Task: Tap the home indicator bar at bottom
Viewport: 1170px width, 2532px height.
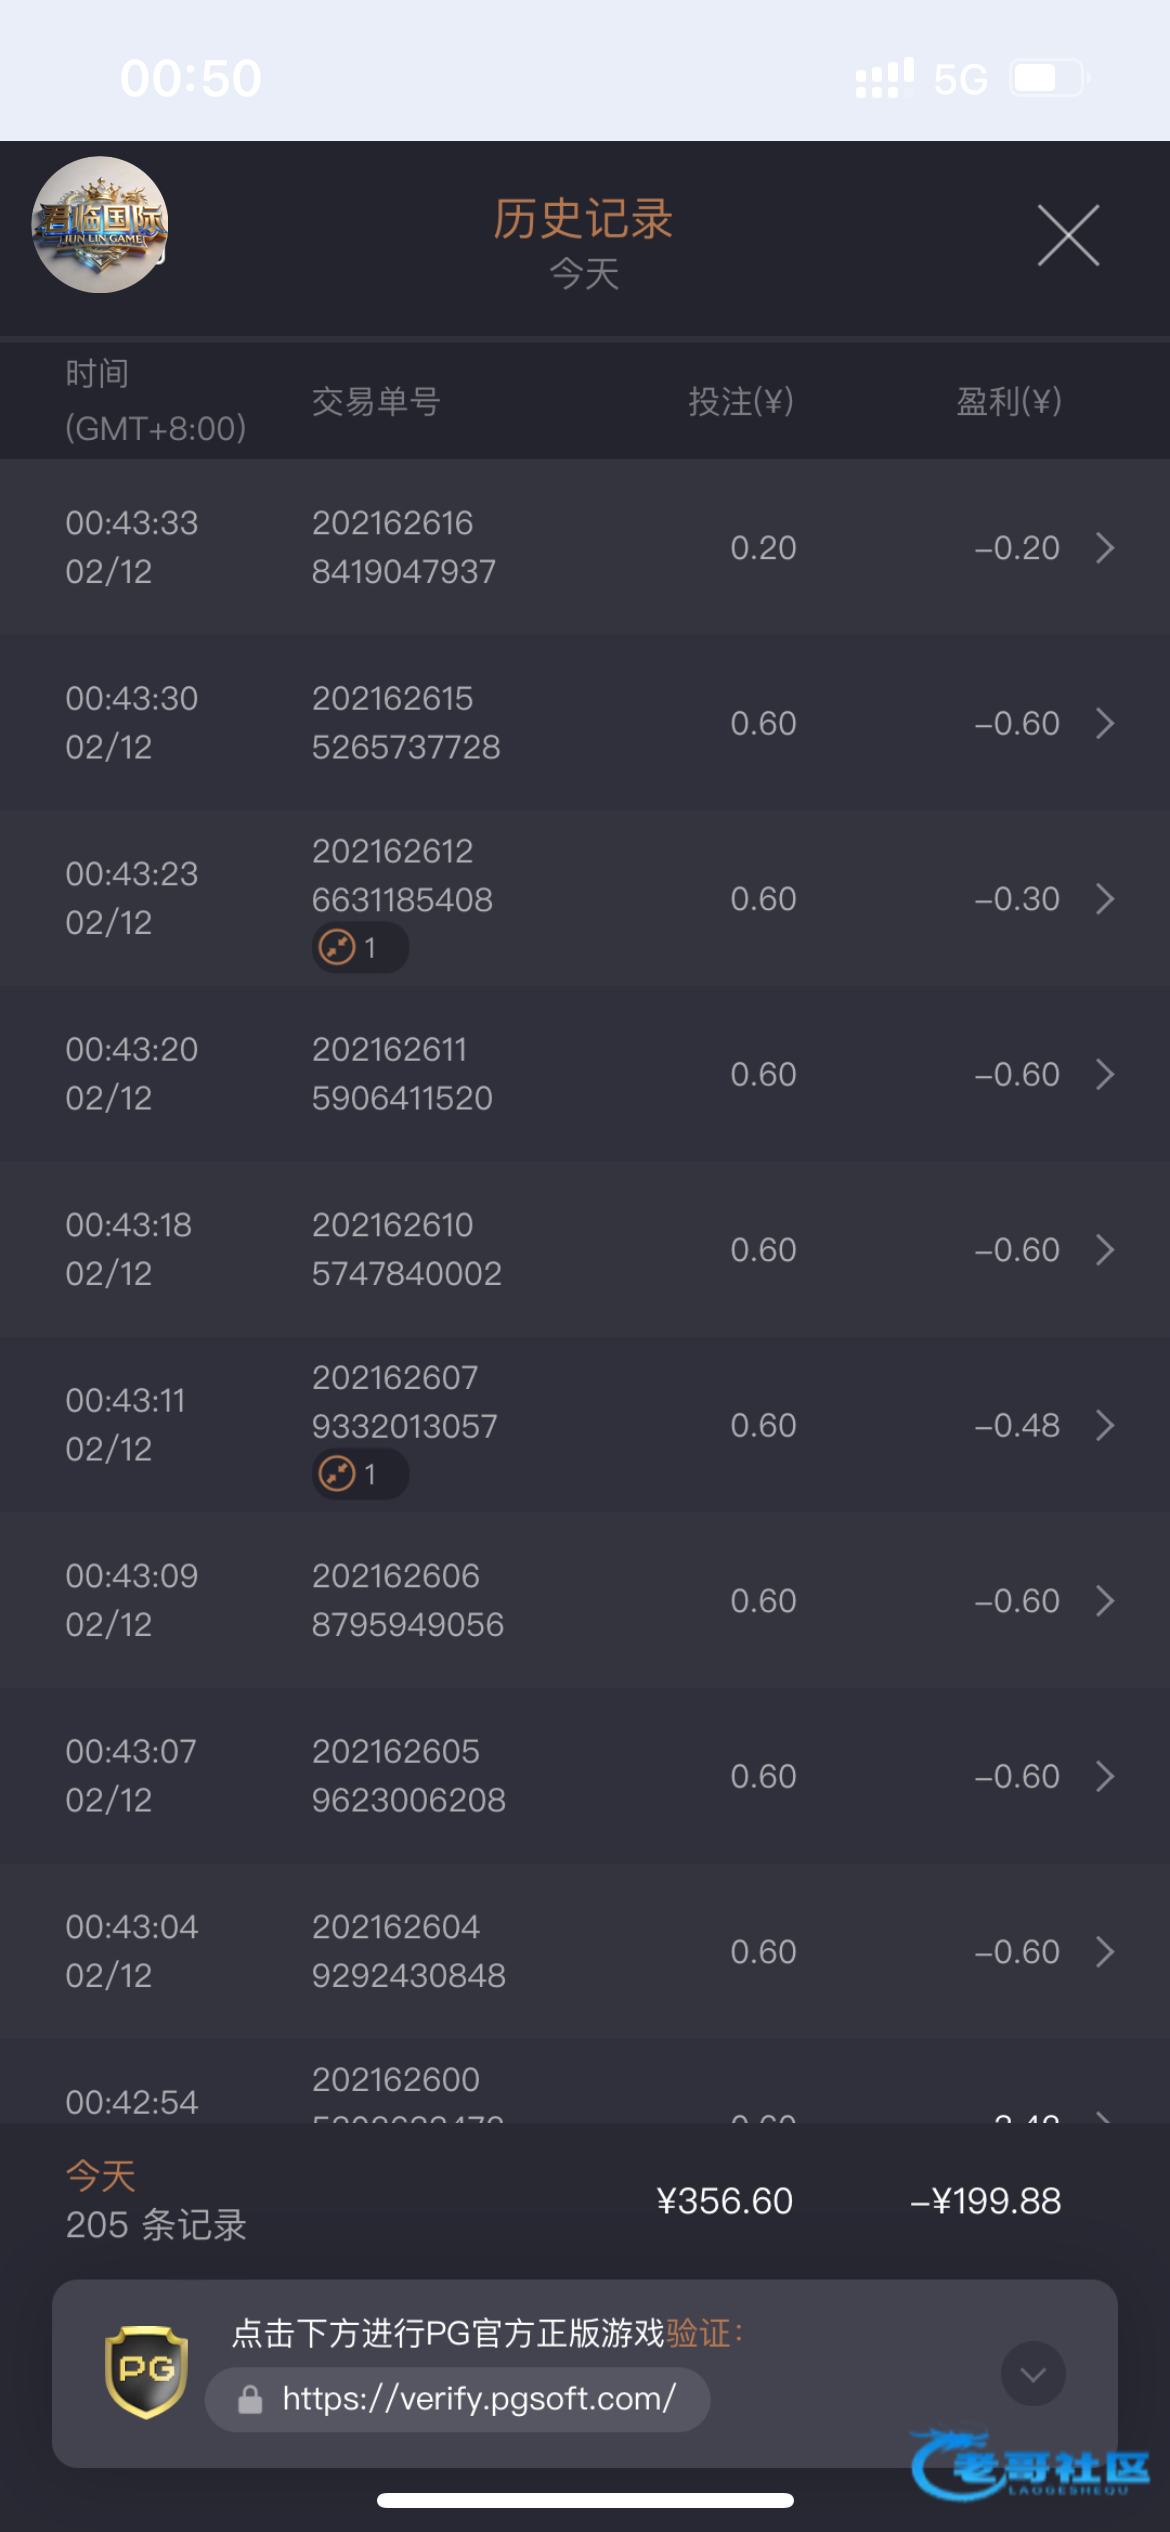Action: 585,2500
